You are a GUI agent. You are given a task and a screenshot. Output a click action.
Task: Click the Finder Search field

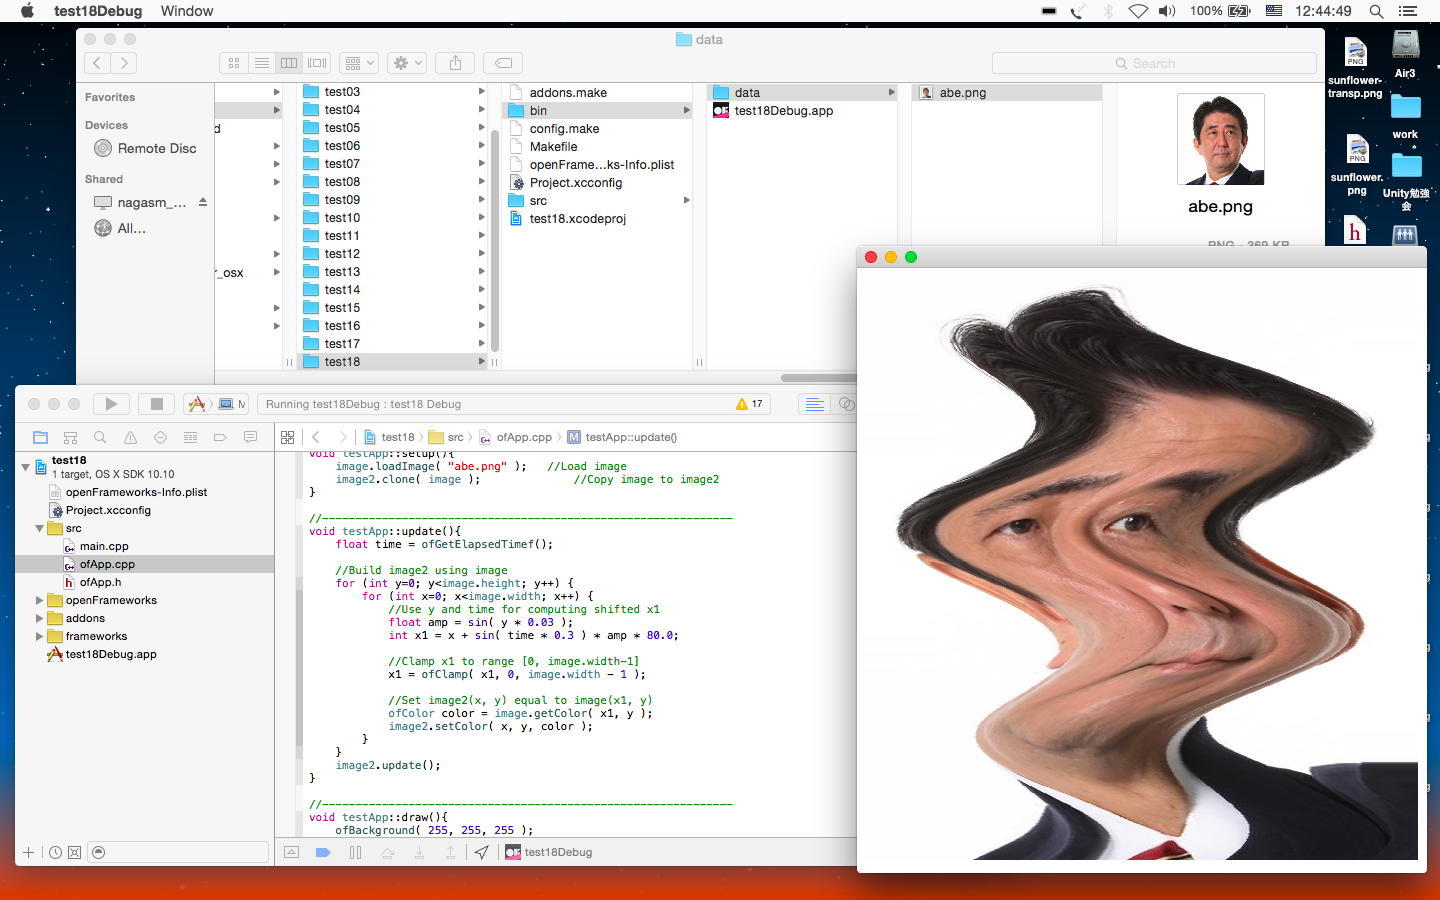pyautogui.click(x=1153, y=63)
